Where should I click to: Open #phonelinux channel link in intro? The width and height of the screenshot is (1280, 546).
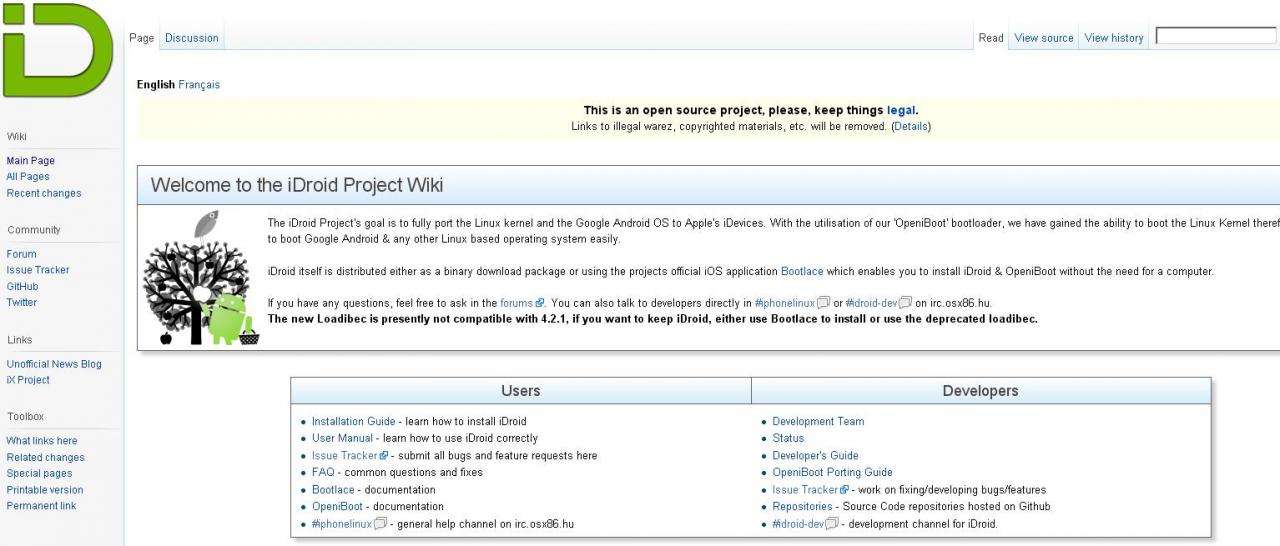coord(785,303)
